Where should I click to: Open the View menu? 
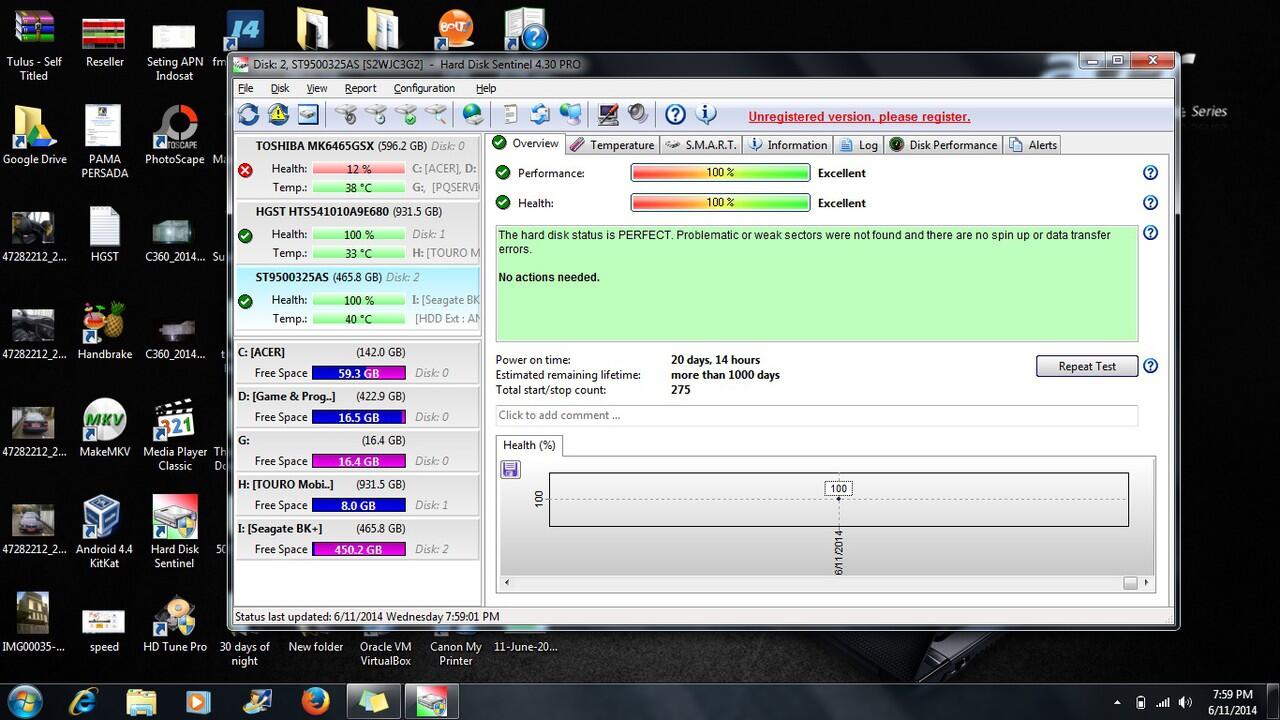click(x=317, y=88)
